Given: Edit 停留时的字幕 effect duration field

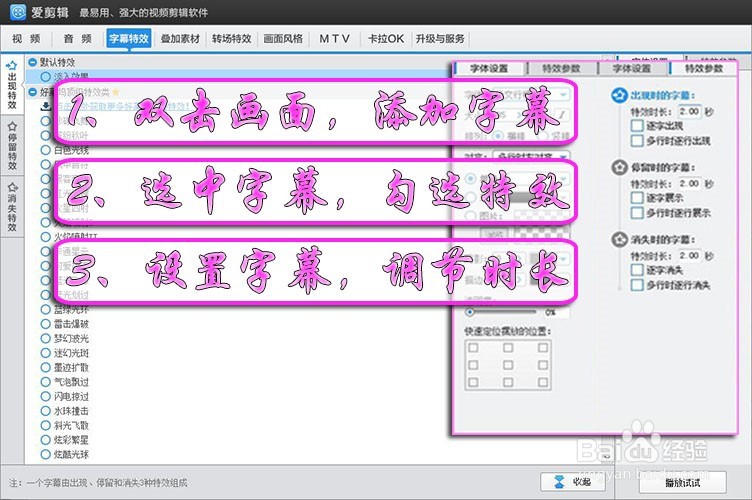Looking at the screenshot, I should (x=690, y=183).
